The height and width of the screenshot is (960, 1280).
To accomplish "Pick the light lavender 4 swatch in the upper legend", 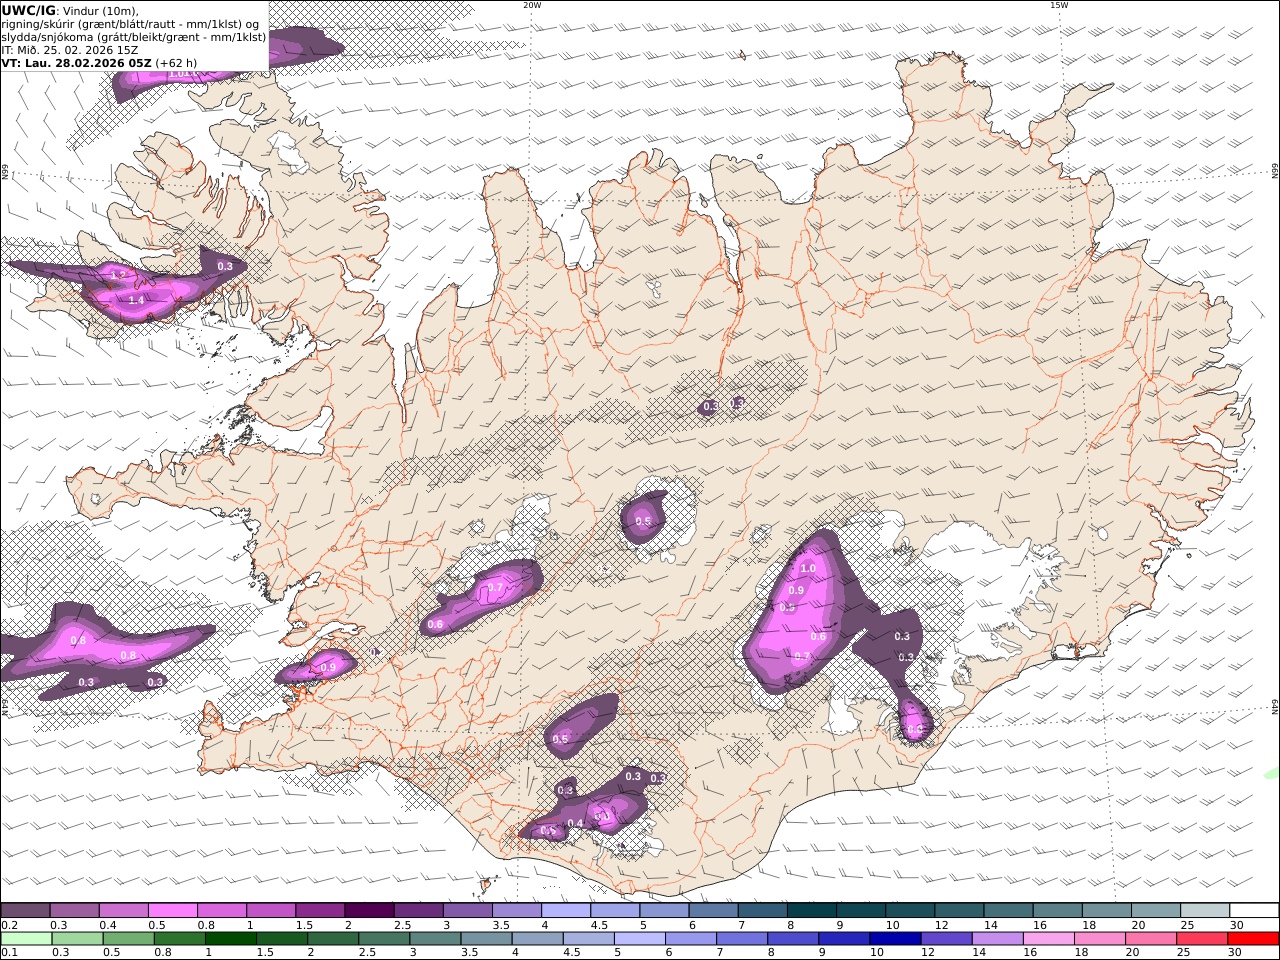I will point(566,911).
